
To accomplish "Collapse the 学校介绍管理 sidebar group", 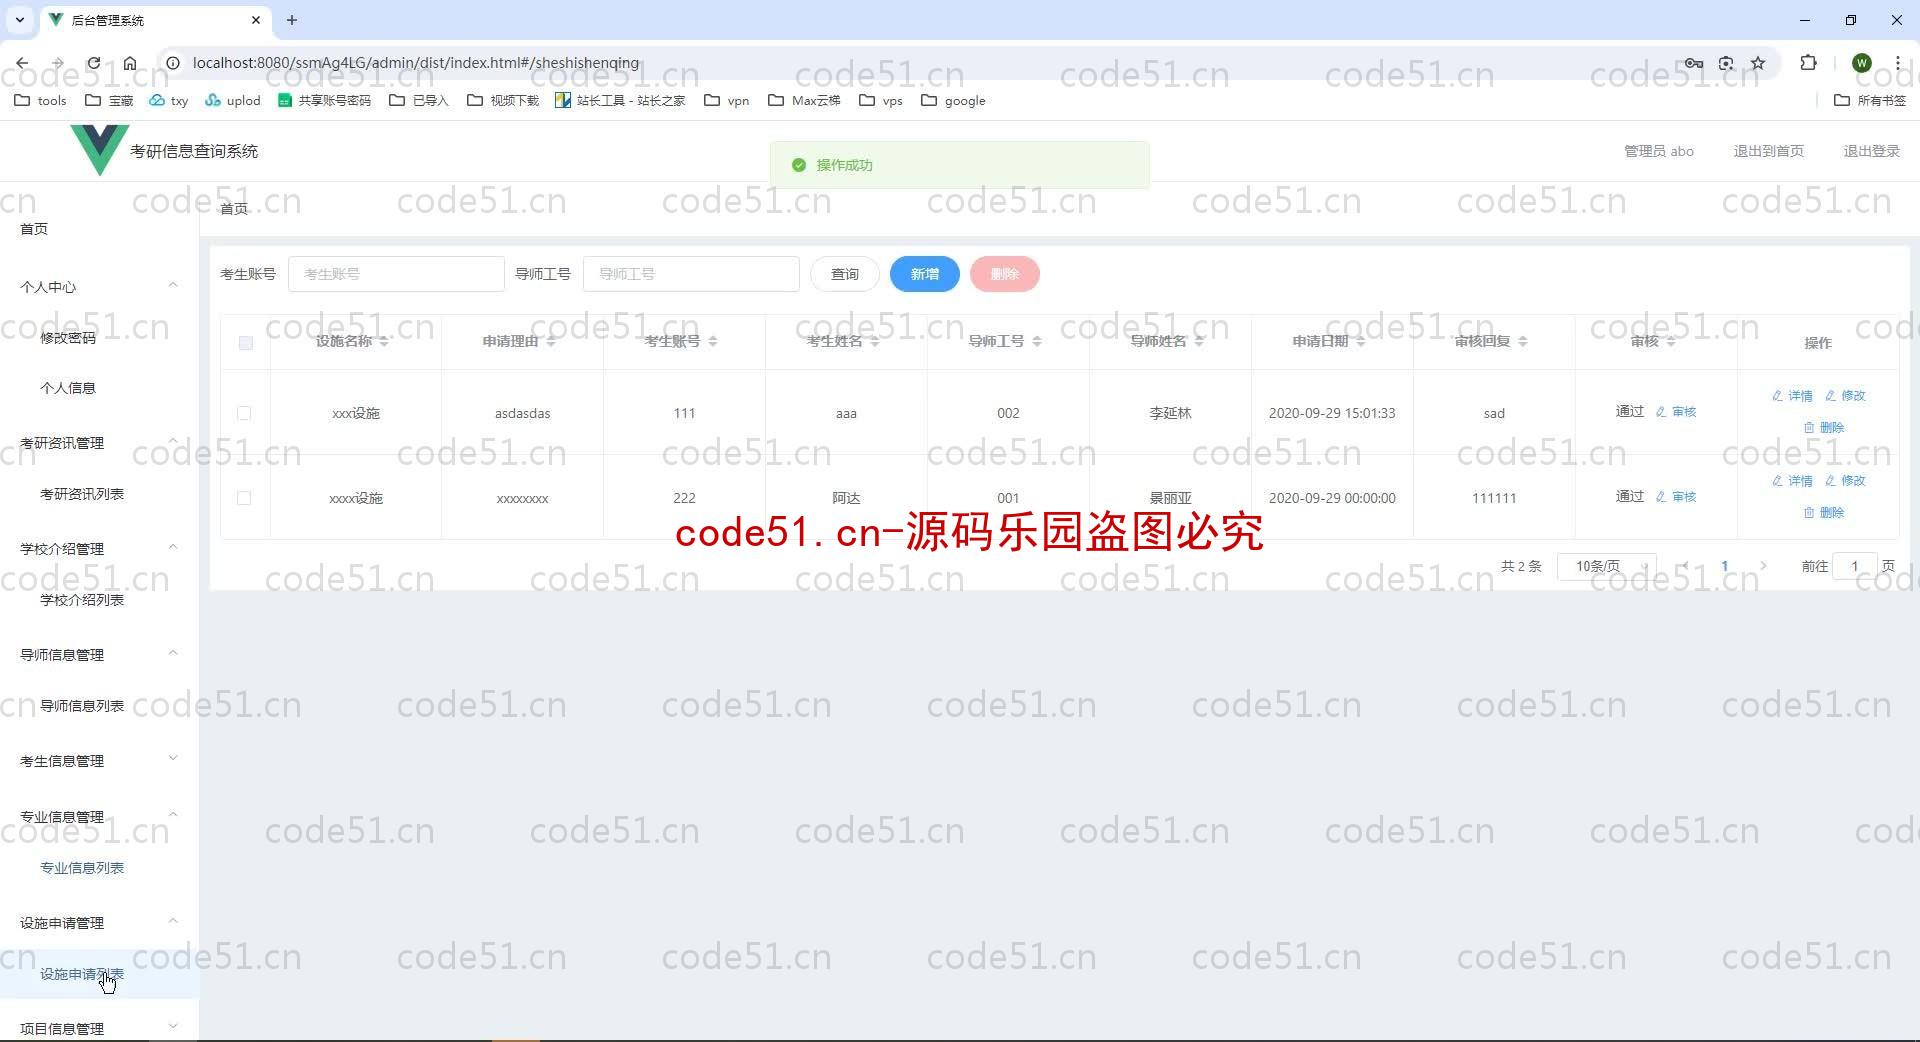I will point(99,549).
